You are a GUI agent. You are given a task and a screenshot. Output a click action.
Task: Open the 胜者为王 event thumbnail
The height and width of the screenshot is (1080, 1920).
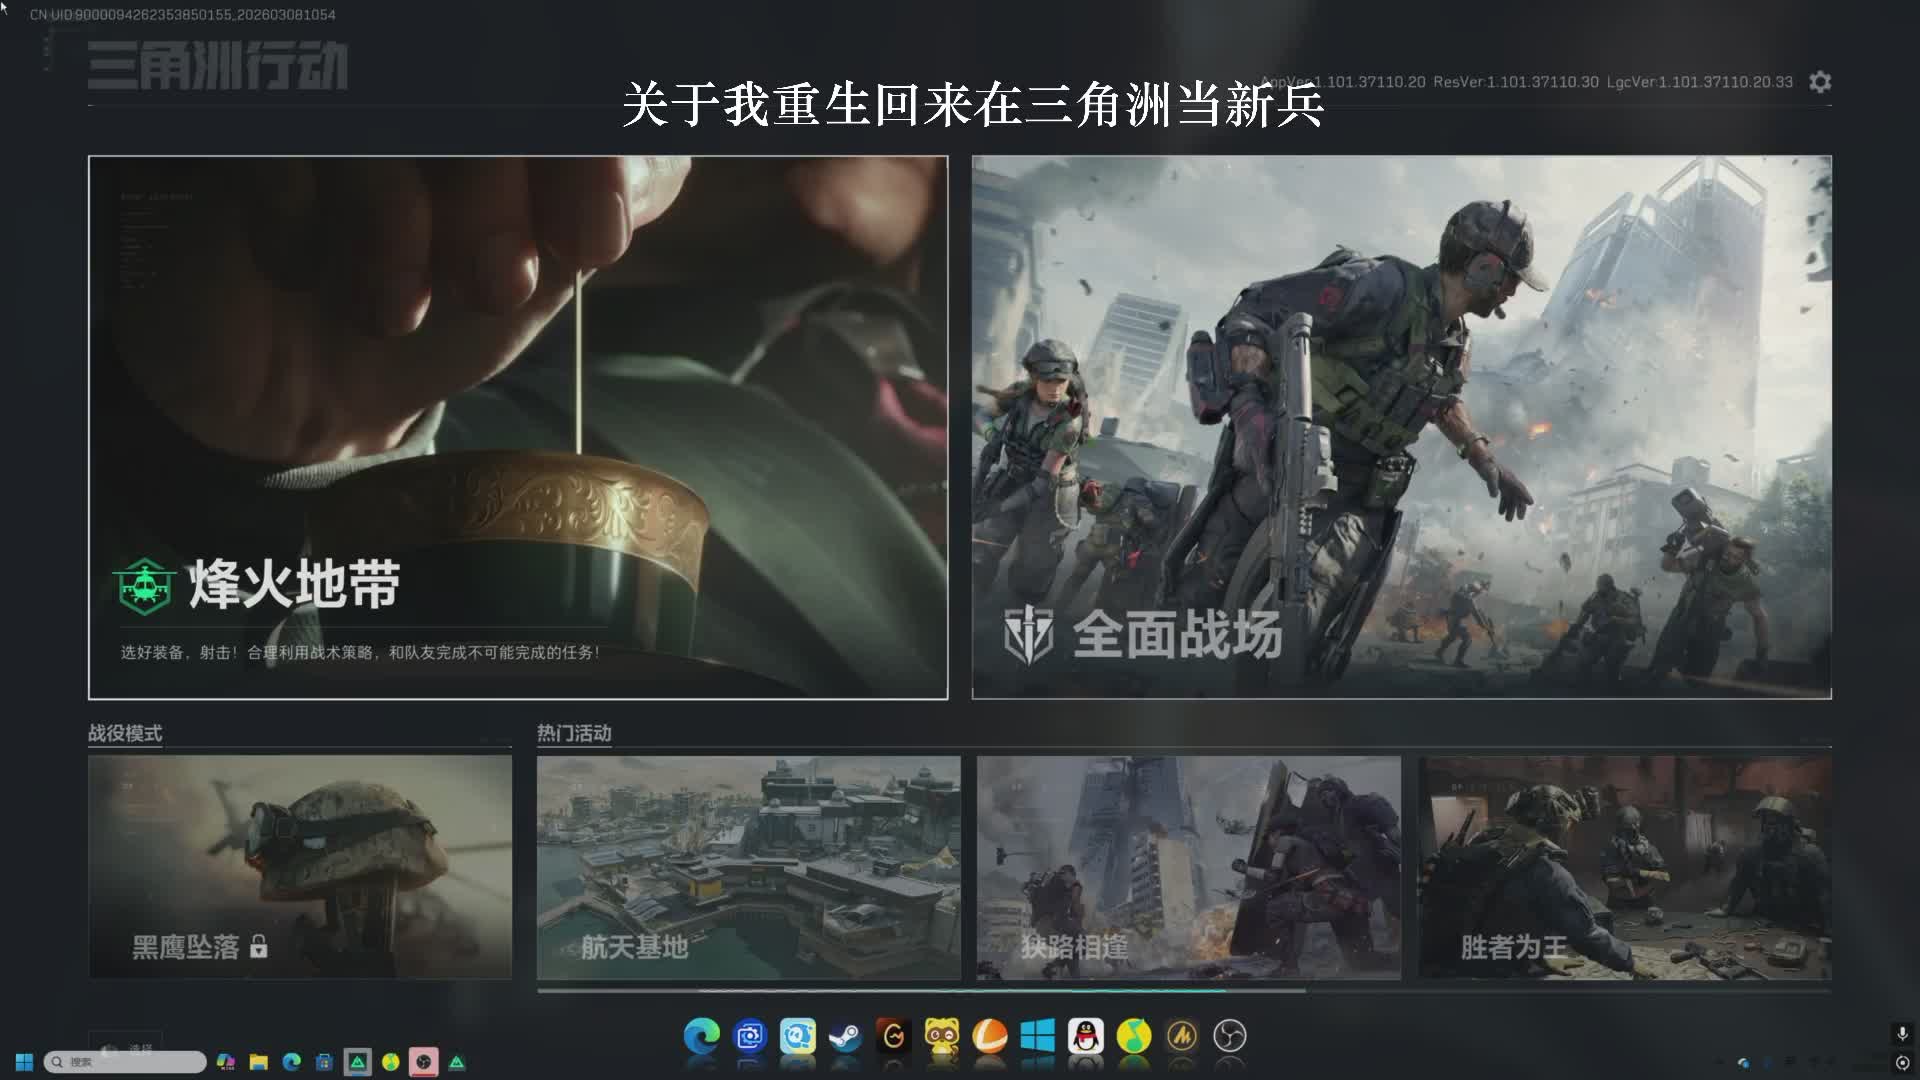(1625, 867)
